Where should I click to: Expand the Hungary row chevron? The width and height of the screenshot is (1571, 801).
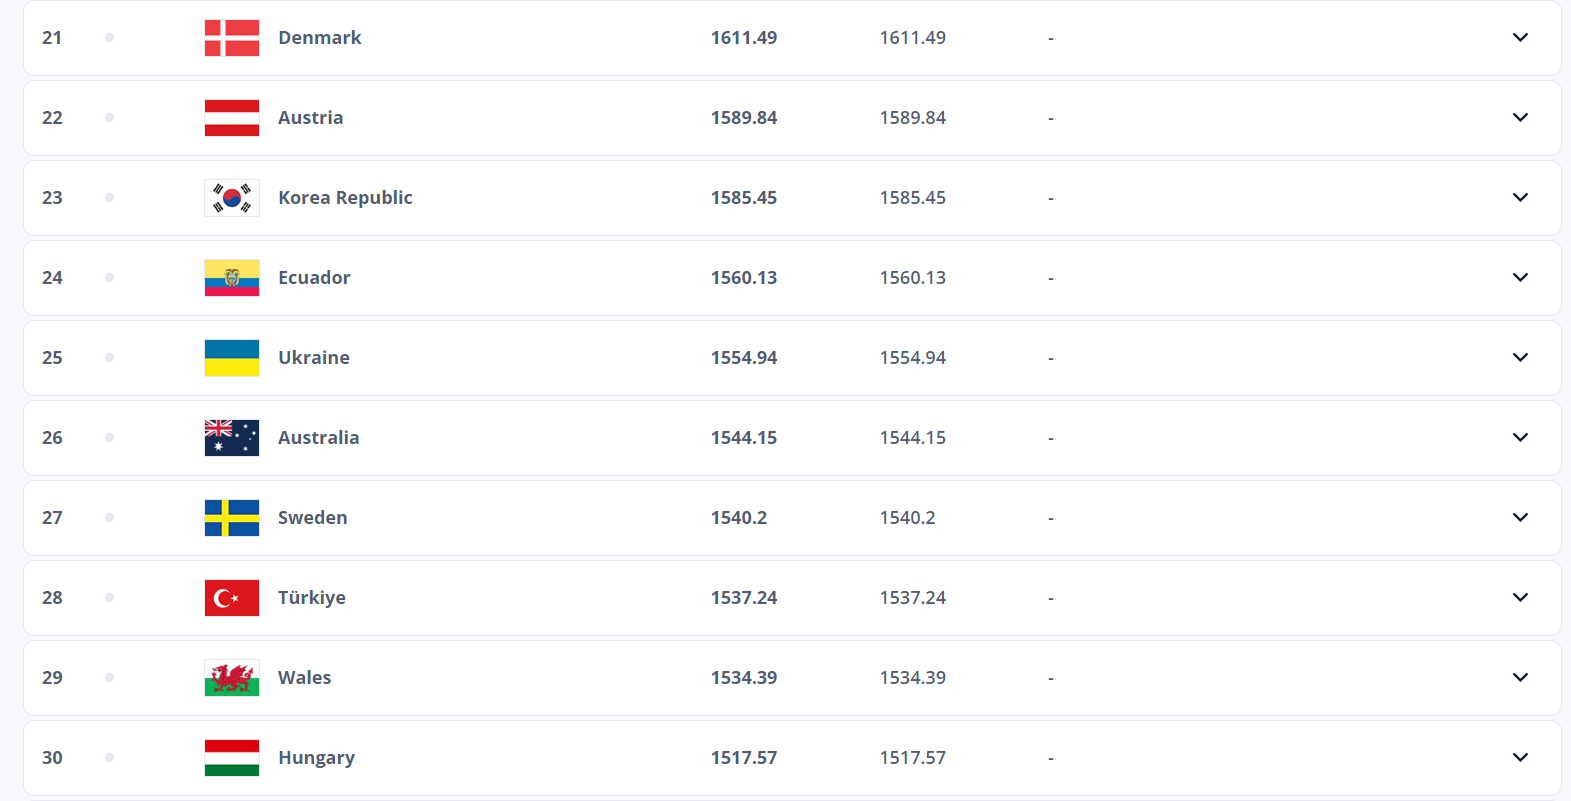[x=1520, y=758]
